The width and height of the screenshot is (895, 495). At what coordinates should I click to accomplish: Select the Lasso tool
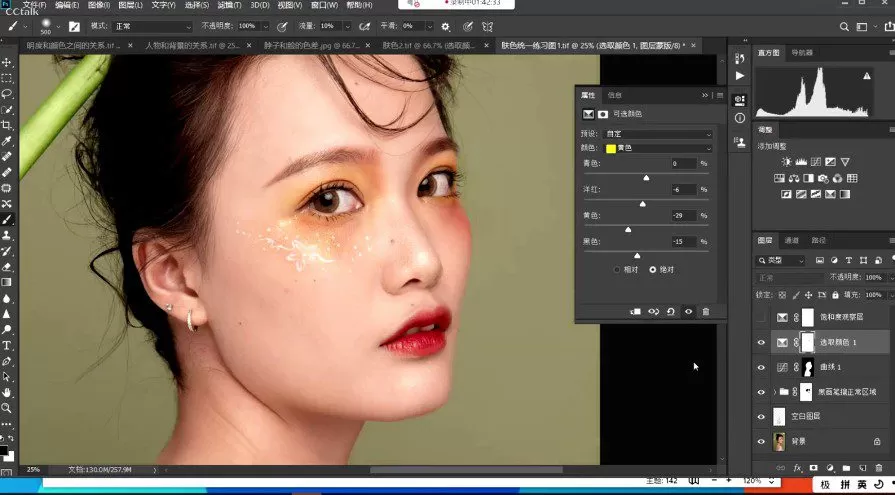pyautogui.click(x=7, y=93)
